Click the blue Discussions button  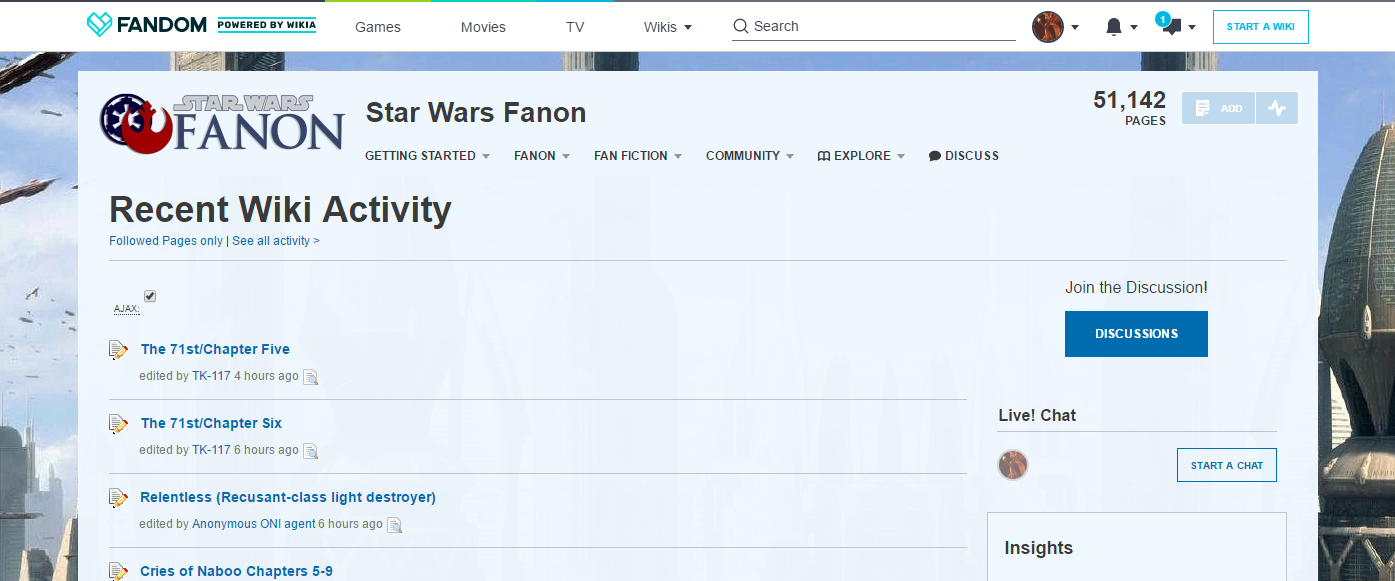point(1136,334)
